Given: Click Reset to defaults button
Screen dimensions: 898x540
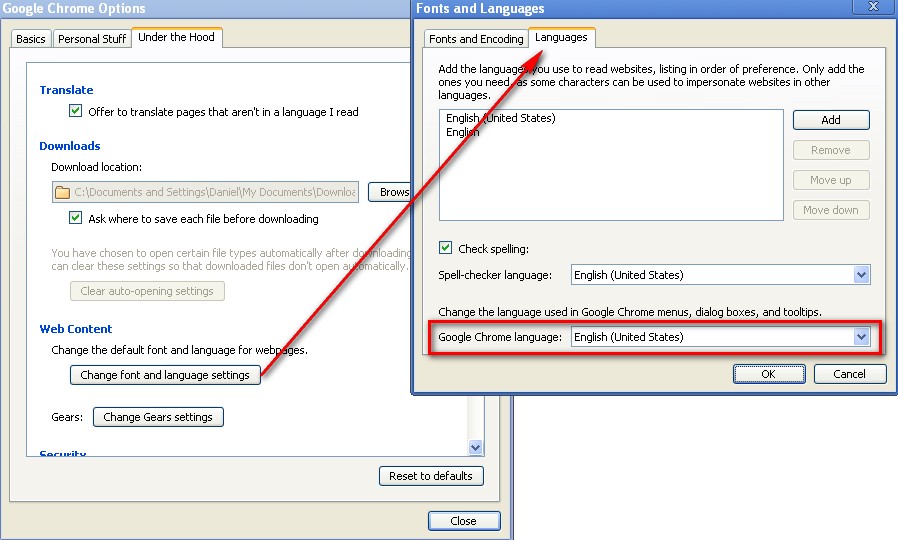Looking at the screenshot, I should [x=431, y=476].
